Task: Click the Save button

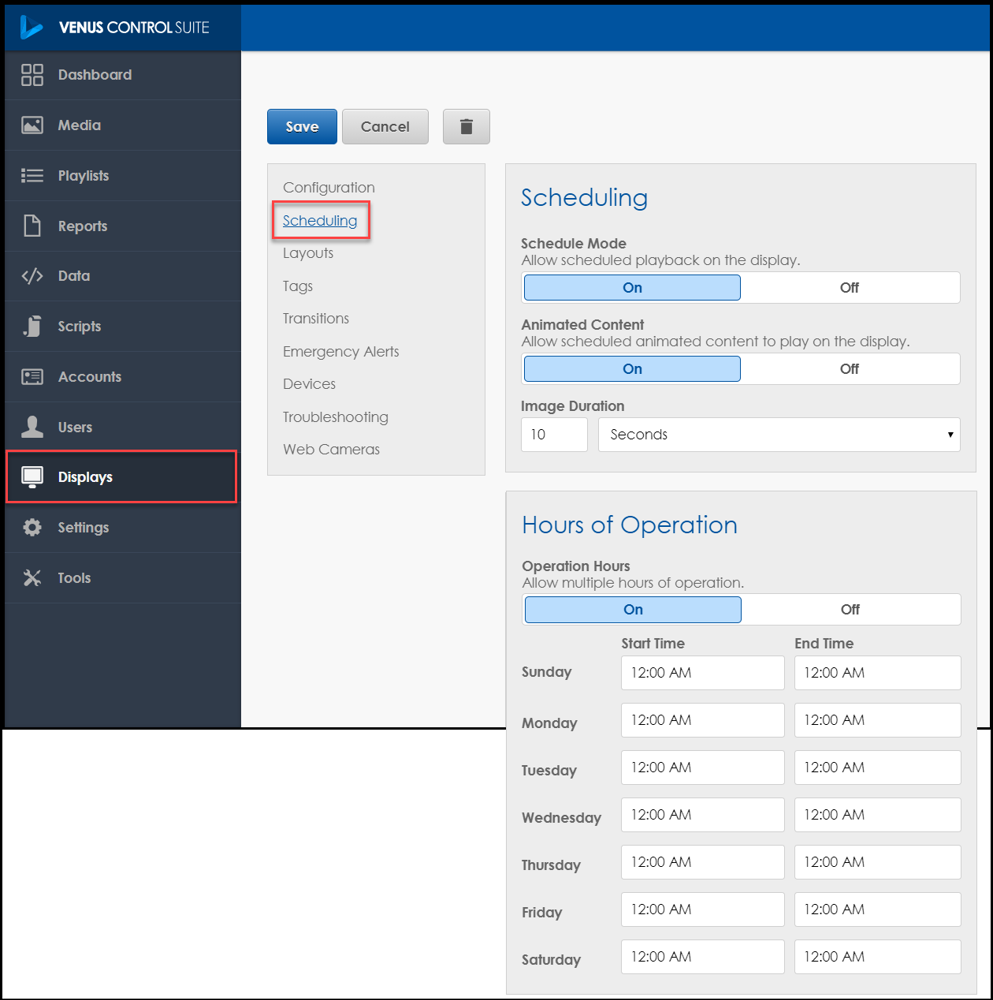Action: point(301,126)
